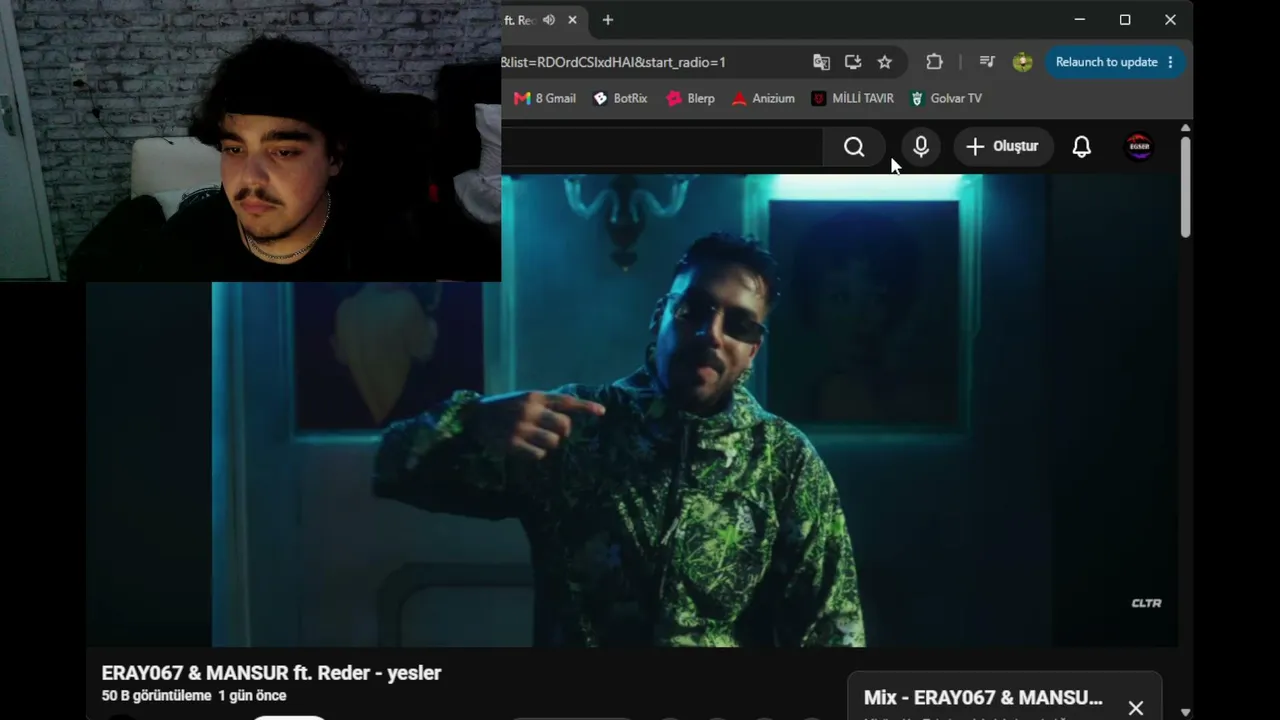
Task: Click the Mix - ERAY067 & MANSU... playlist title
Action: pos(983,698)
